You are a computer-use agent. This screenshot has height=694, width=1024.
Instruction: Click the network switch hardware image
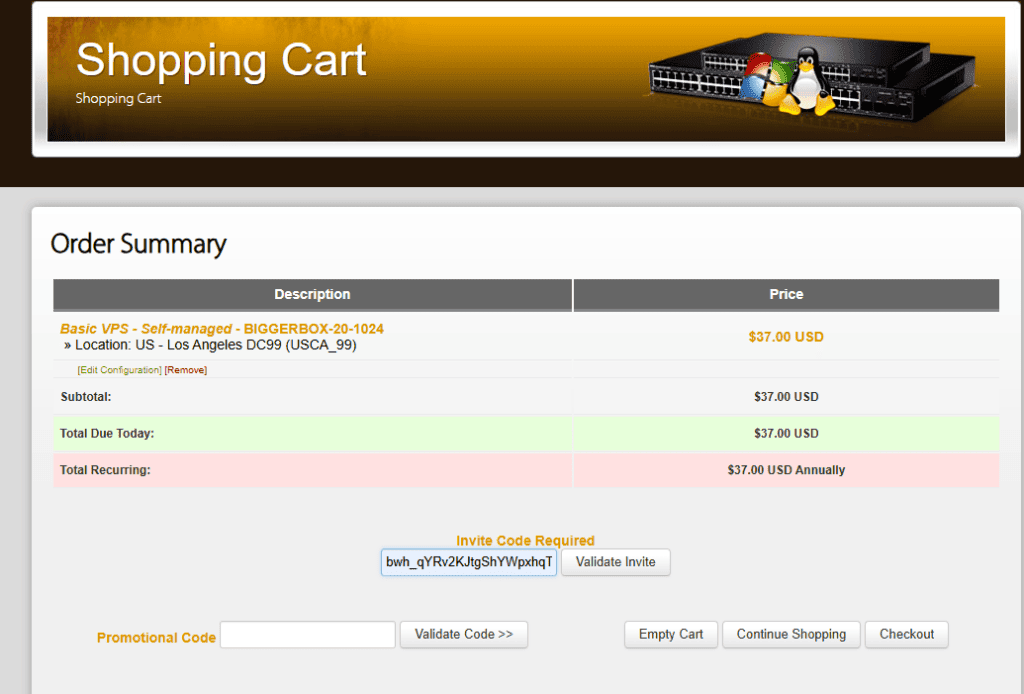coord(812,77)
